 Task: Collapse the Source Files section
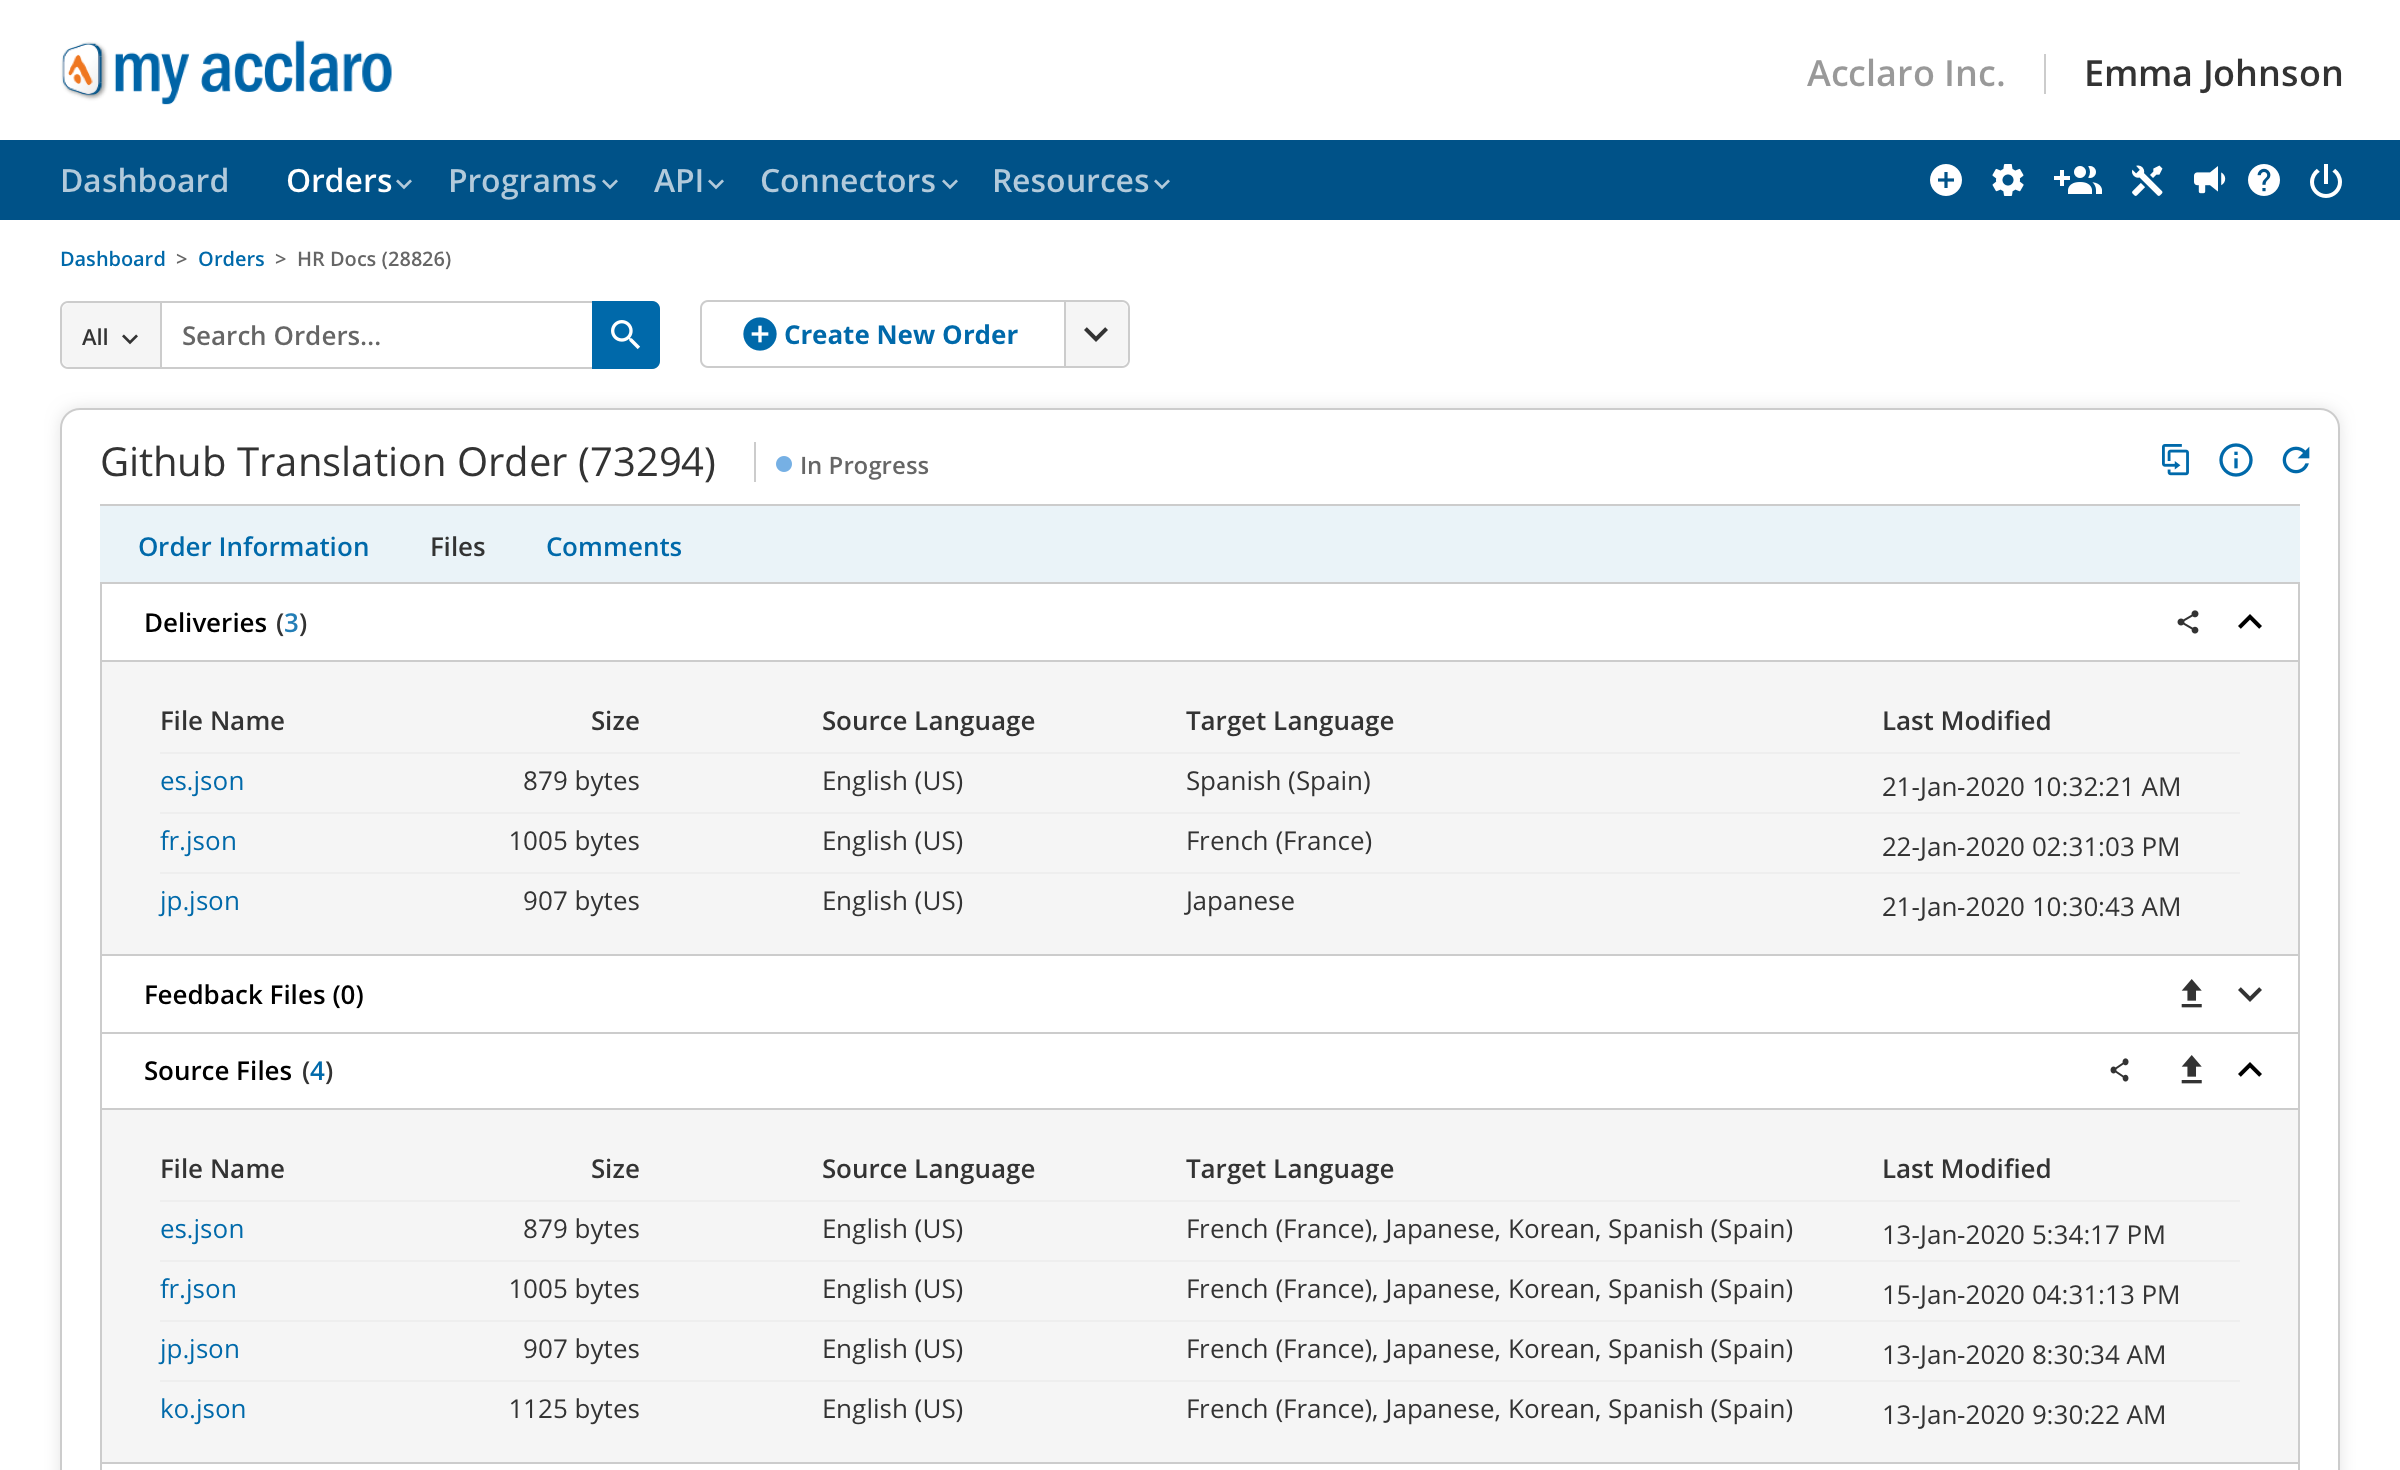[2250, 1070]
